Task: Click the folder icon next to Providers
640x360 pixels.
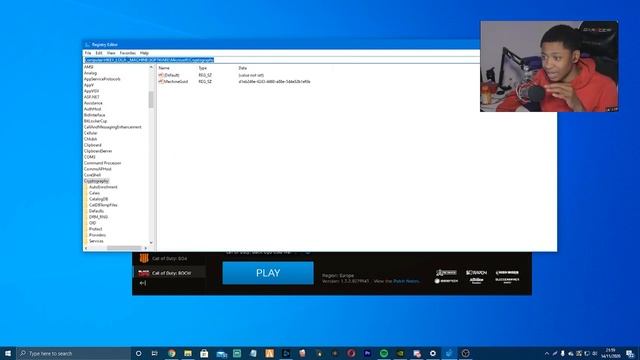Action: click(86, 235)
